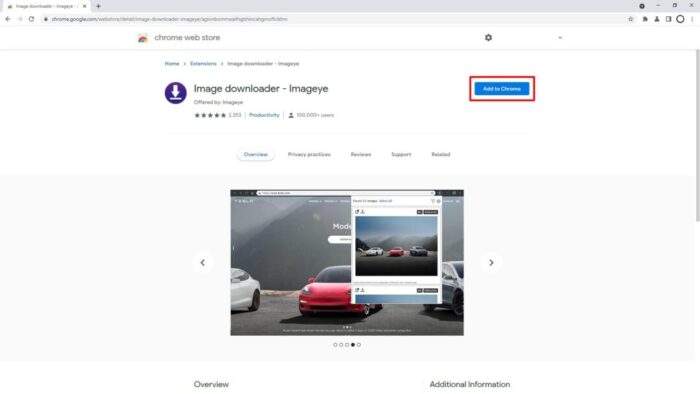This screenshot has width=700, height=394.
Task: Click the Chrome Web Store rainbow logo
Action: pos(142,38)
